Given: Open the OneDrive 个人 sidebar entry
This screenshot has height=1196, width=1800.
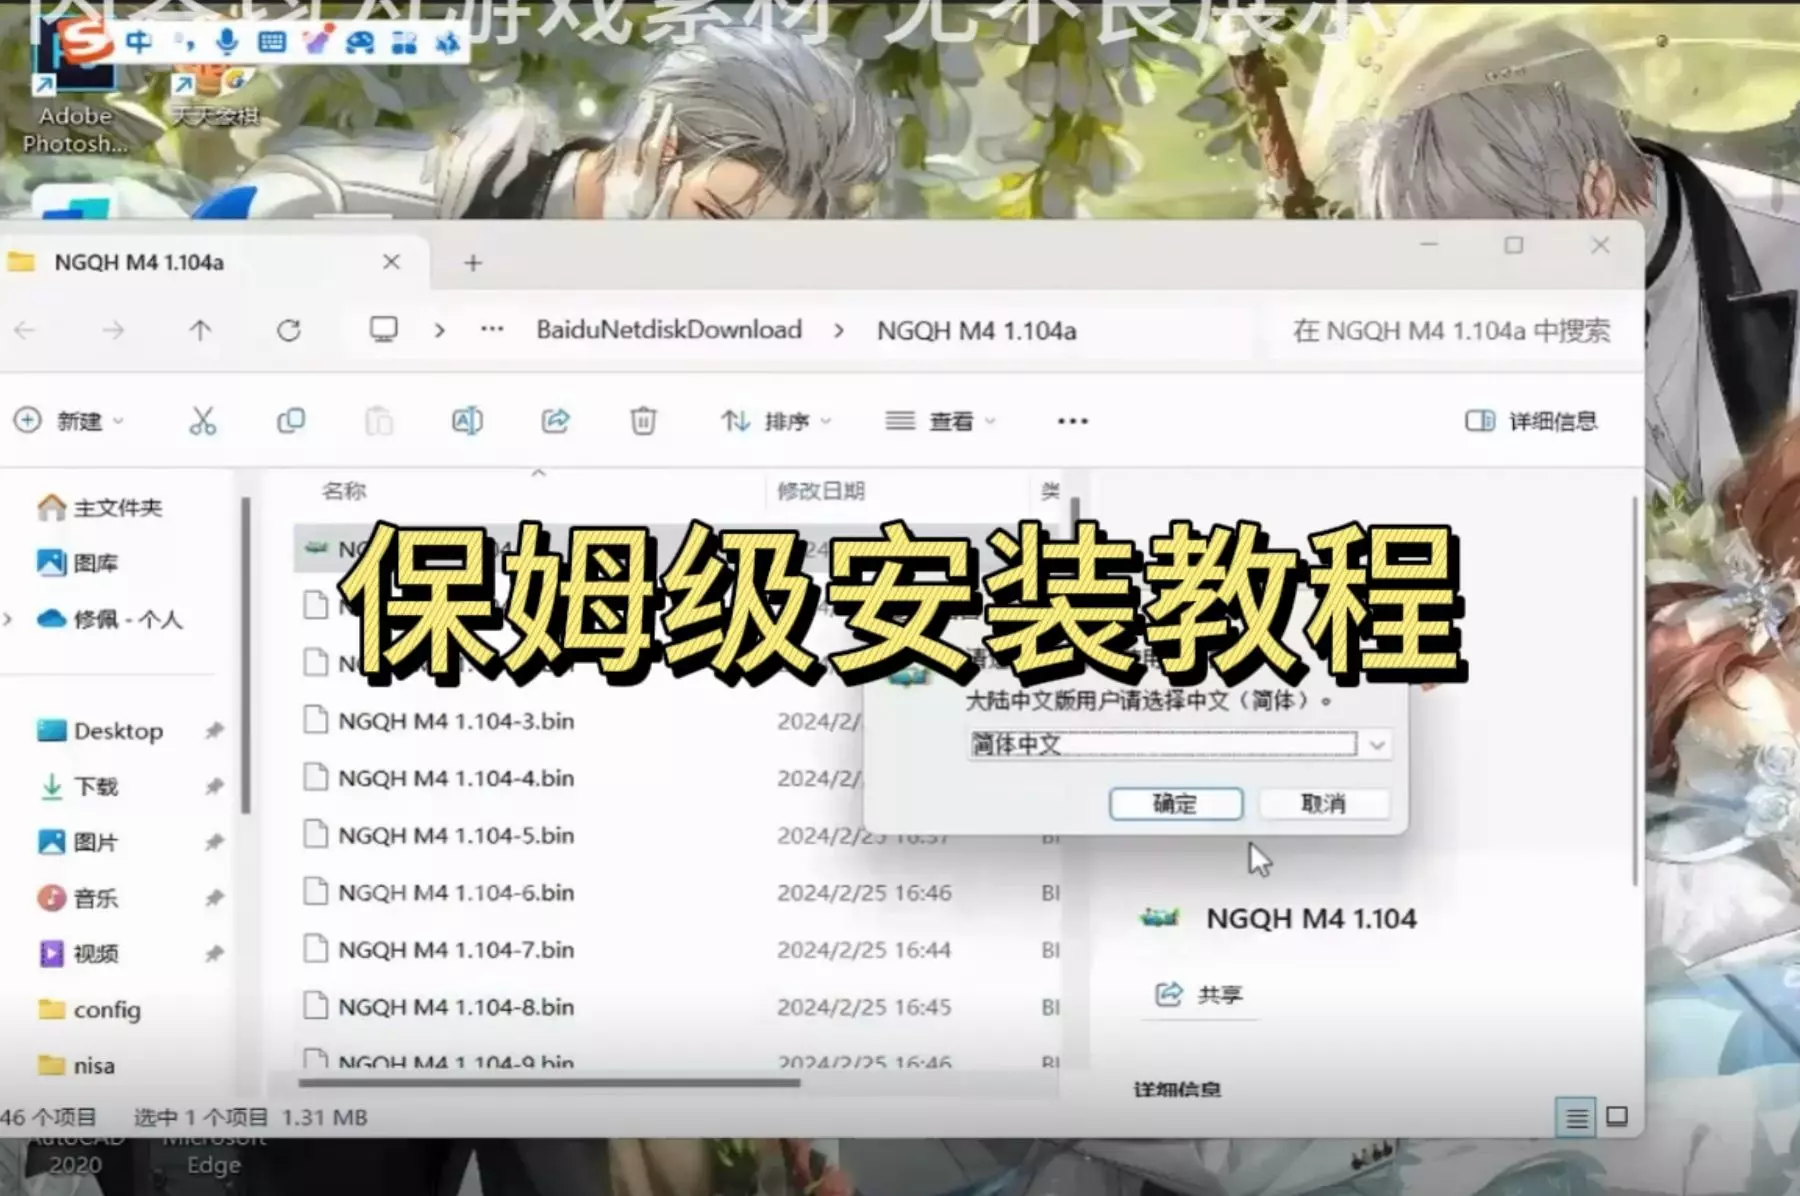Looking at the screenshot, I should tap(110, 619).
